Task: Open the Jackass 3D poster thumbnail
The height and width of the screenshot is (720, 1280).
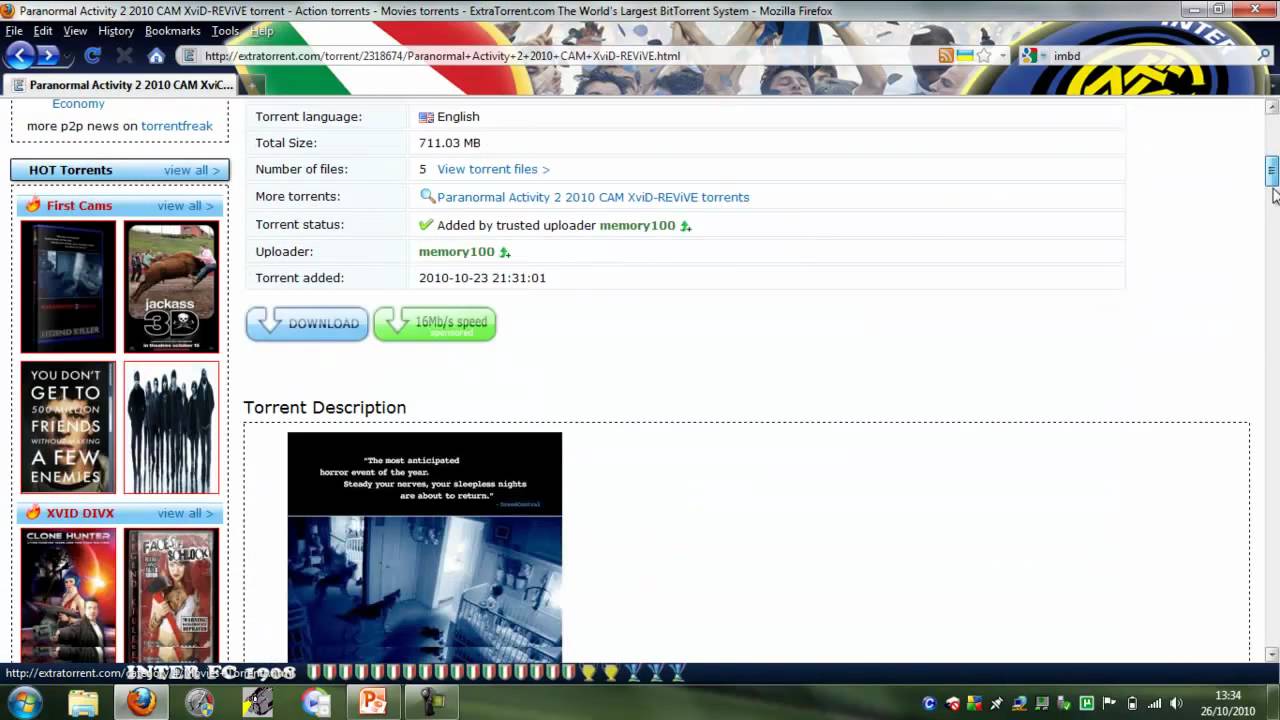Action: 171,287
